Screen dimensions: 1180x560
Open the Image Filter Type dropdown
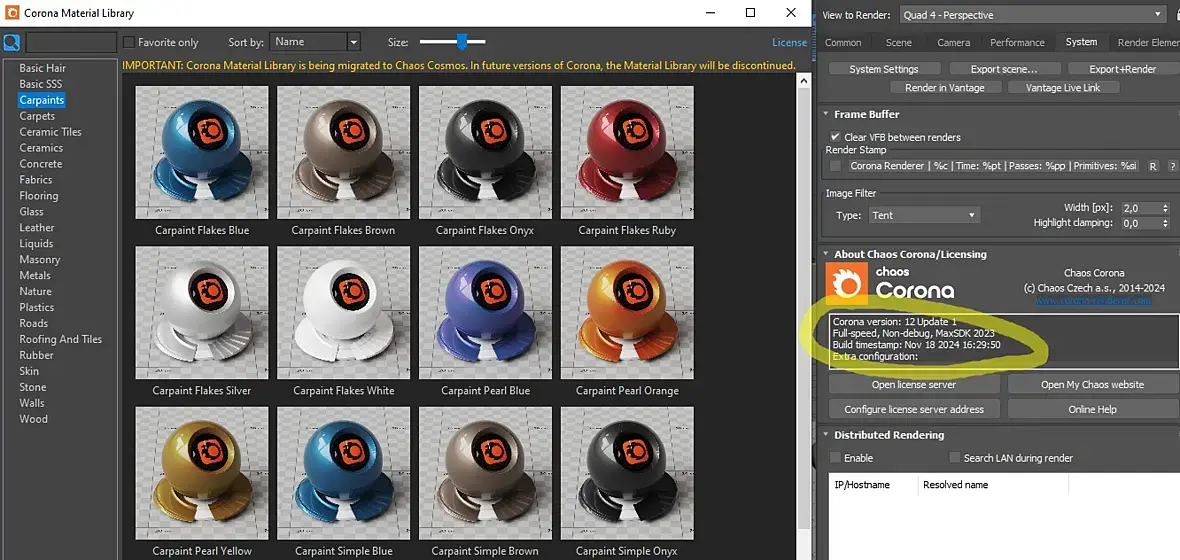click(x=924, y=215)
